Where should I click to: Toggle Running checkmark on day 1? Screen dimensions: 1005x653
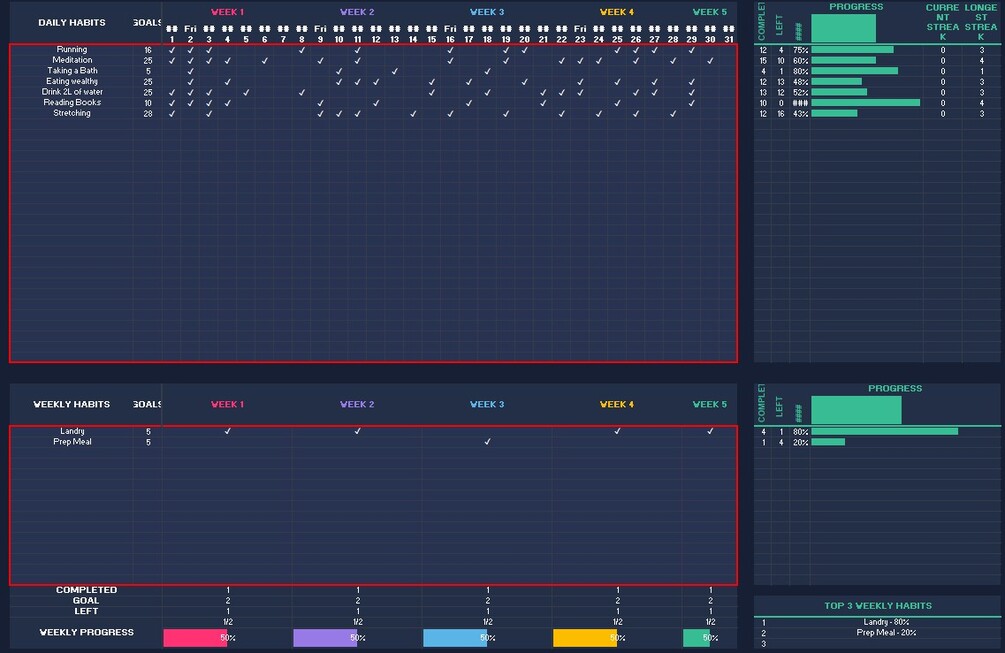tap(172, 50)
